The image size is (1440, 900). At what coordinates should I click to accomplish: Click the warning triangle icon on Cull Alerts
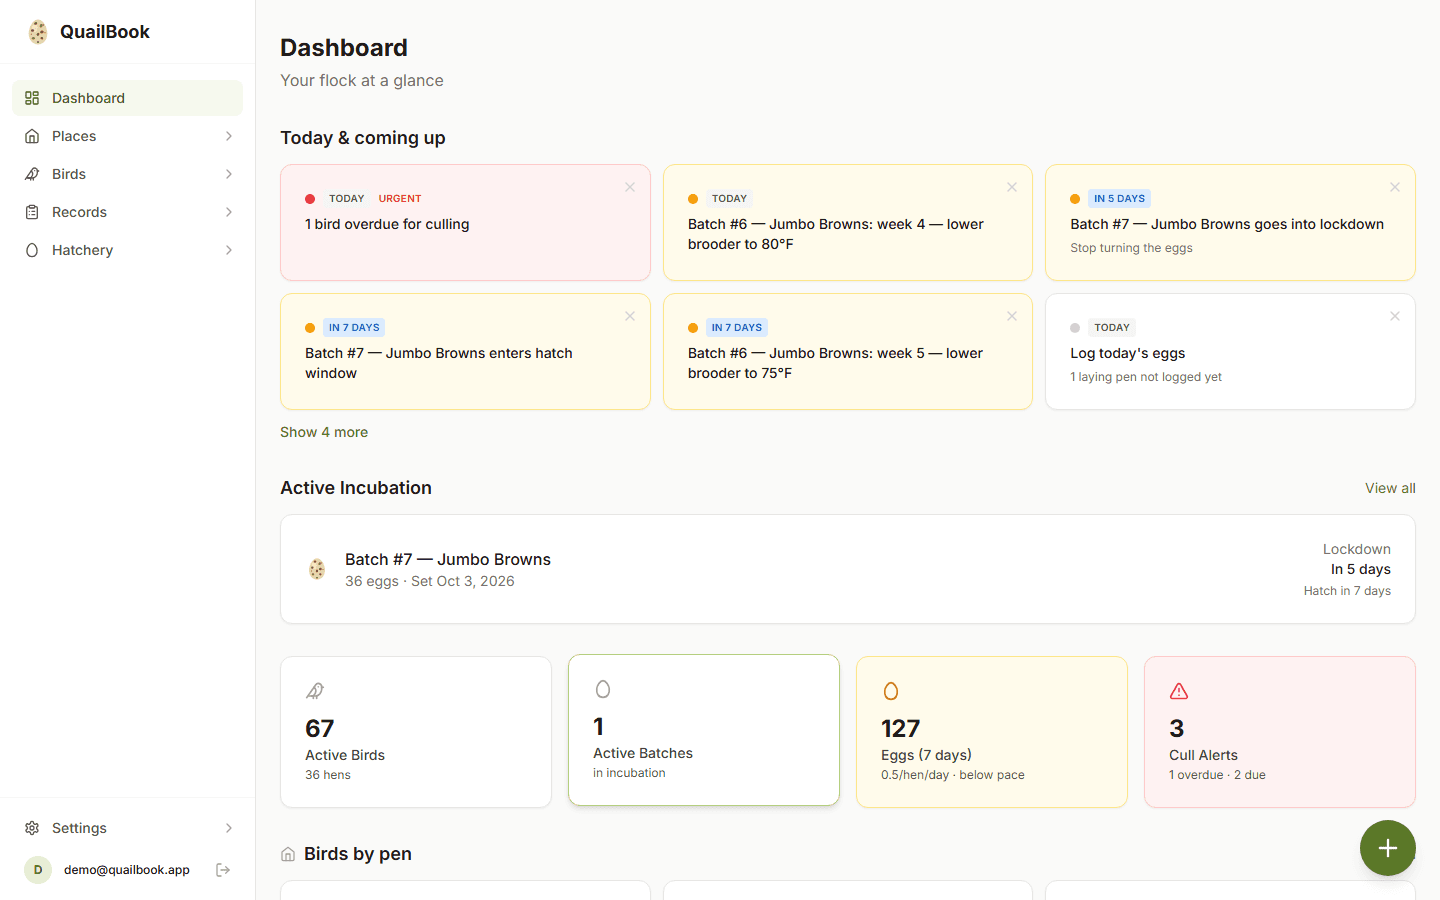(x=1179, y=691)
